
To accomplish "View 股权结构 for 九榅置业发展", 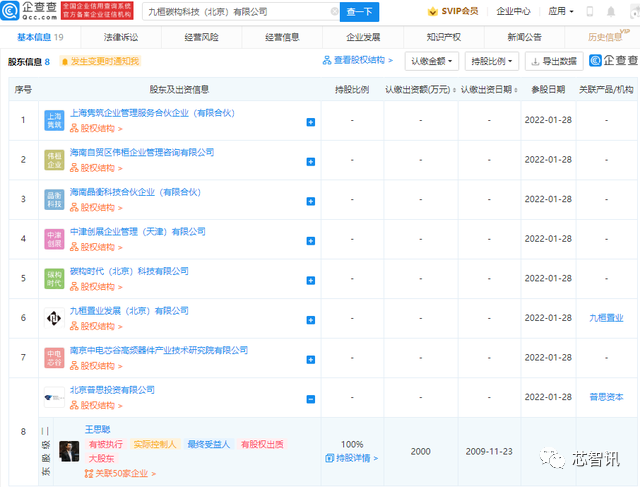I will pyautogui.click(x=96, y=327).
